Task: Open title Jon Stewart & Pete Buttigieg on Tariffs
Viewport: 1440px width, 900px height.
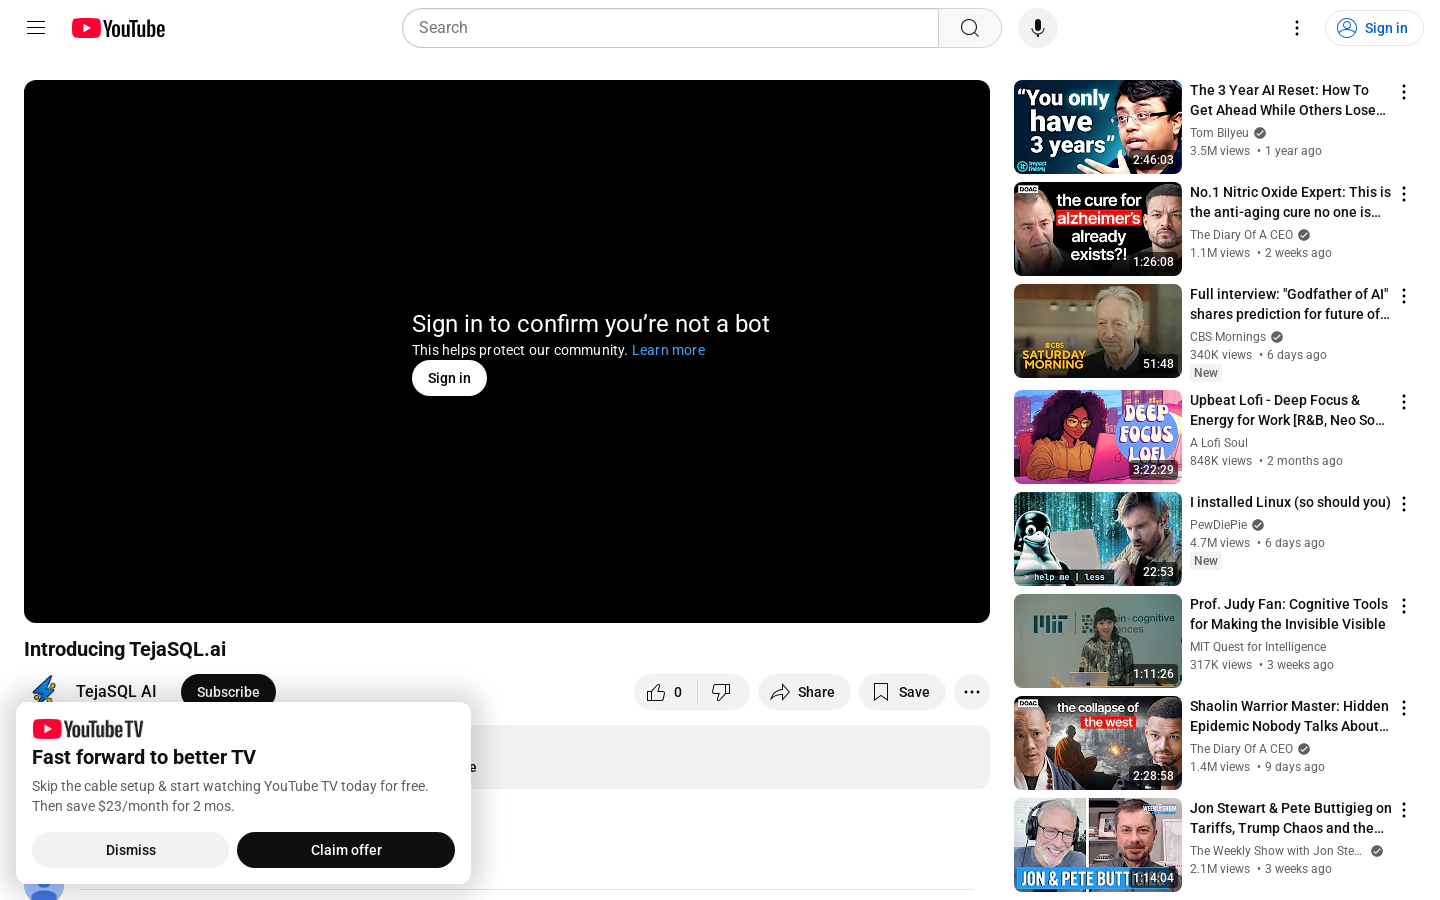Action: [x=1290, y=818]
